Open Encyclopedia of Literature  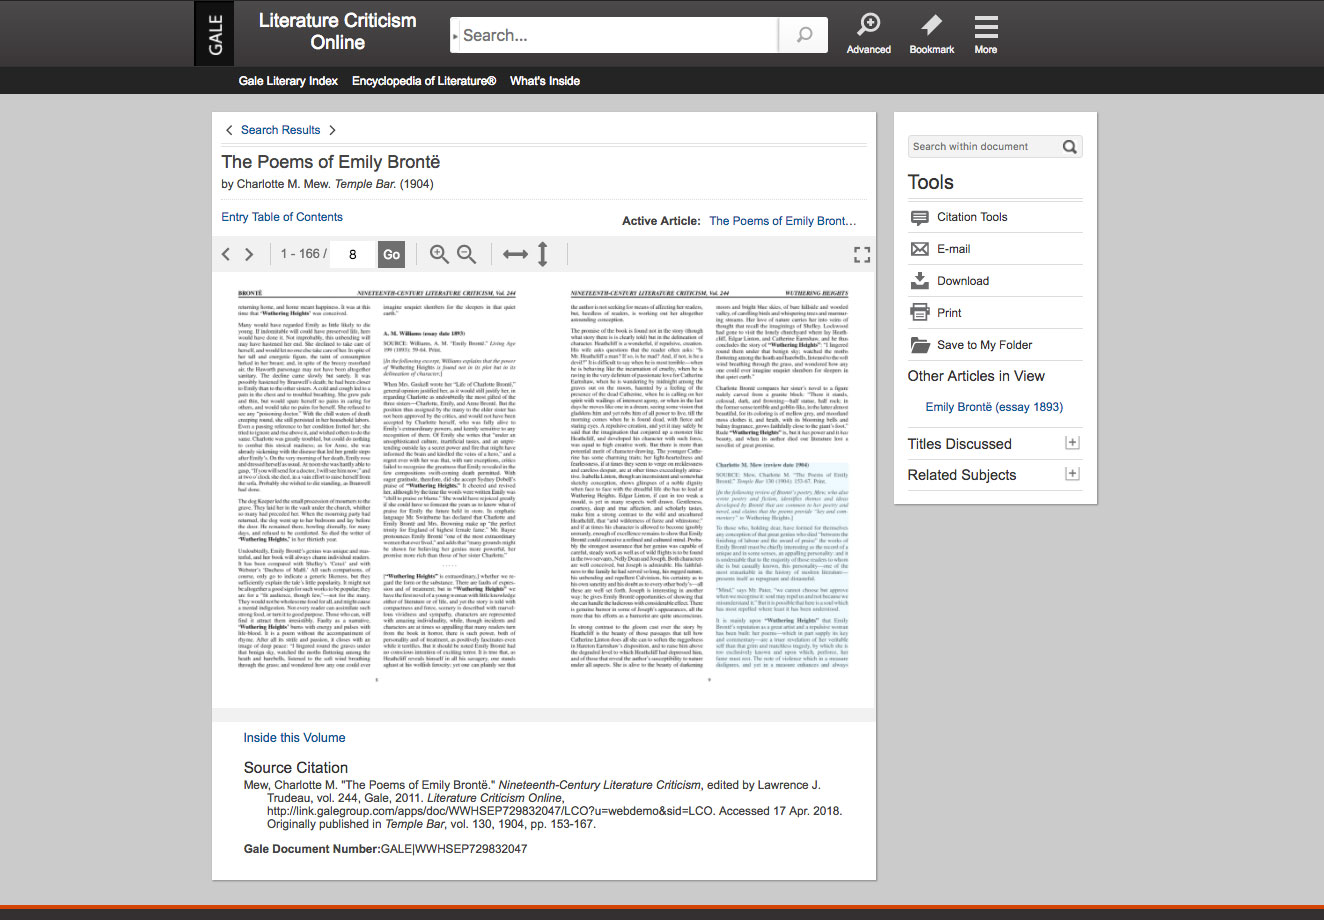[x=424, y=81]
